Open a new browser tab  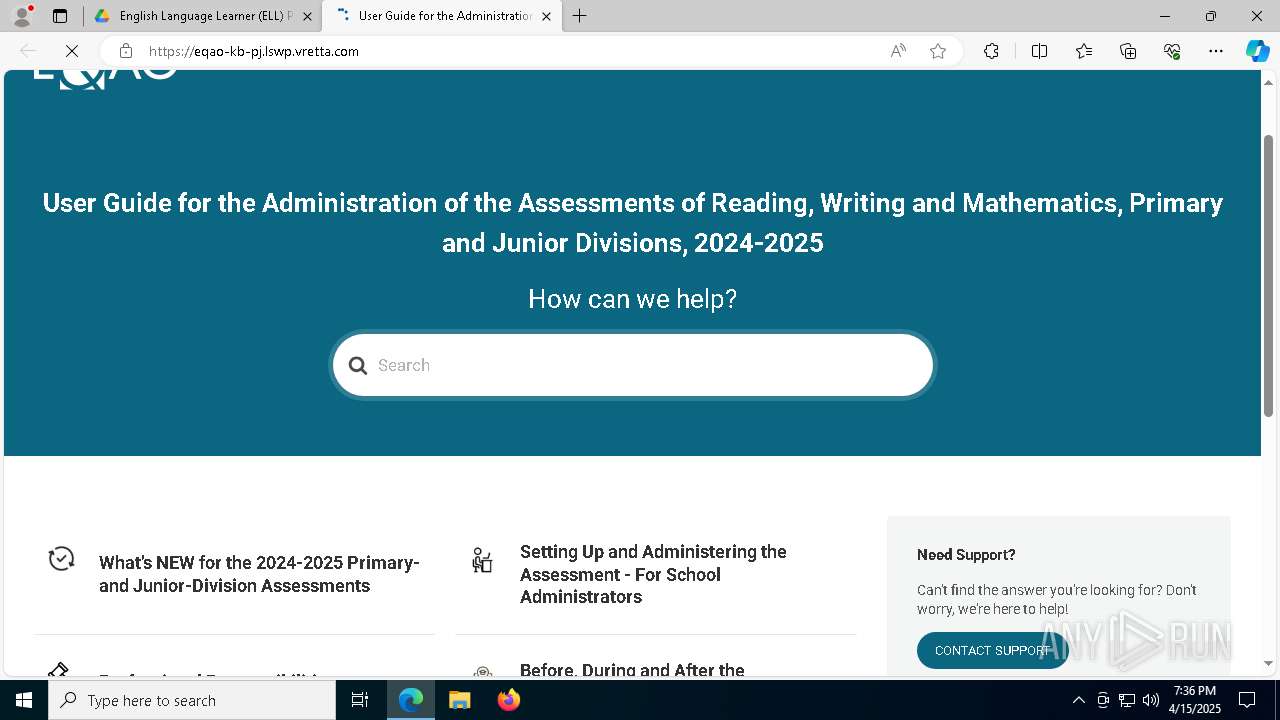[580, 16]
